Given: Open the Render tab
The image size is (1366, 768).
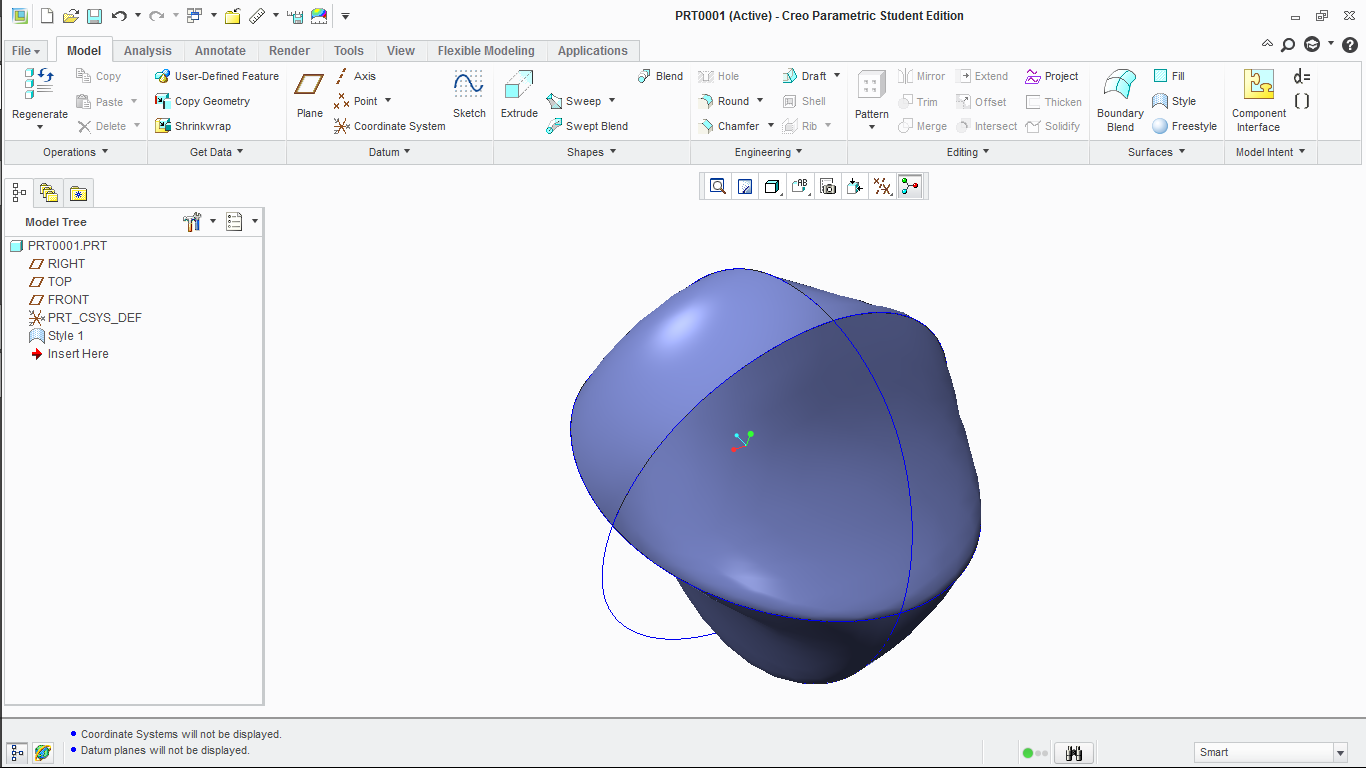Looking at the screenshot, I should [x=290, y=51].
